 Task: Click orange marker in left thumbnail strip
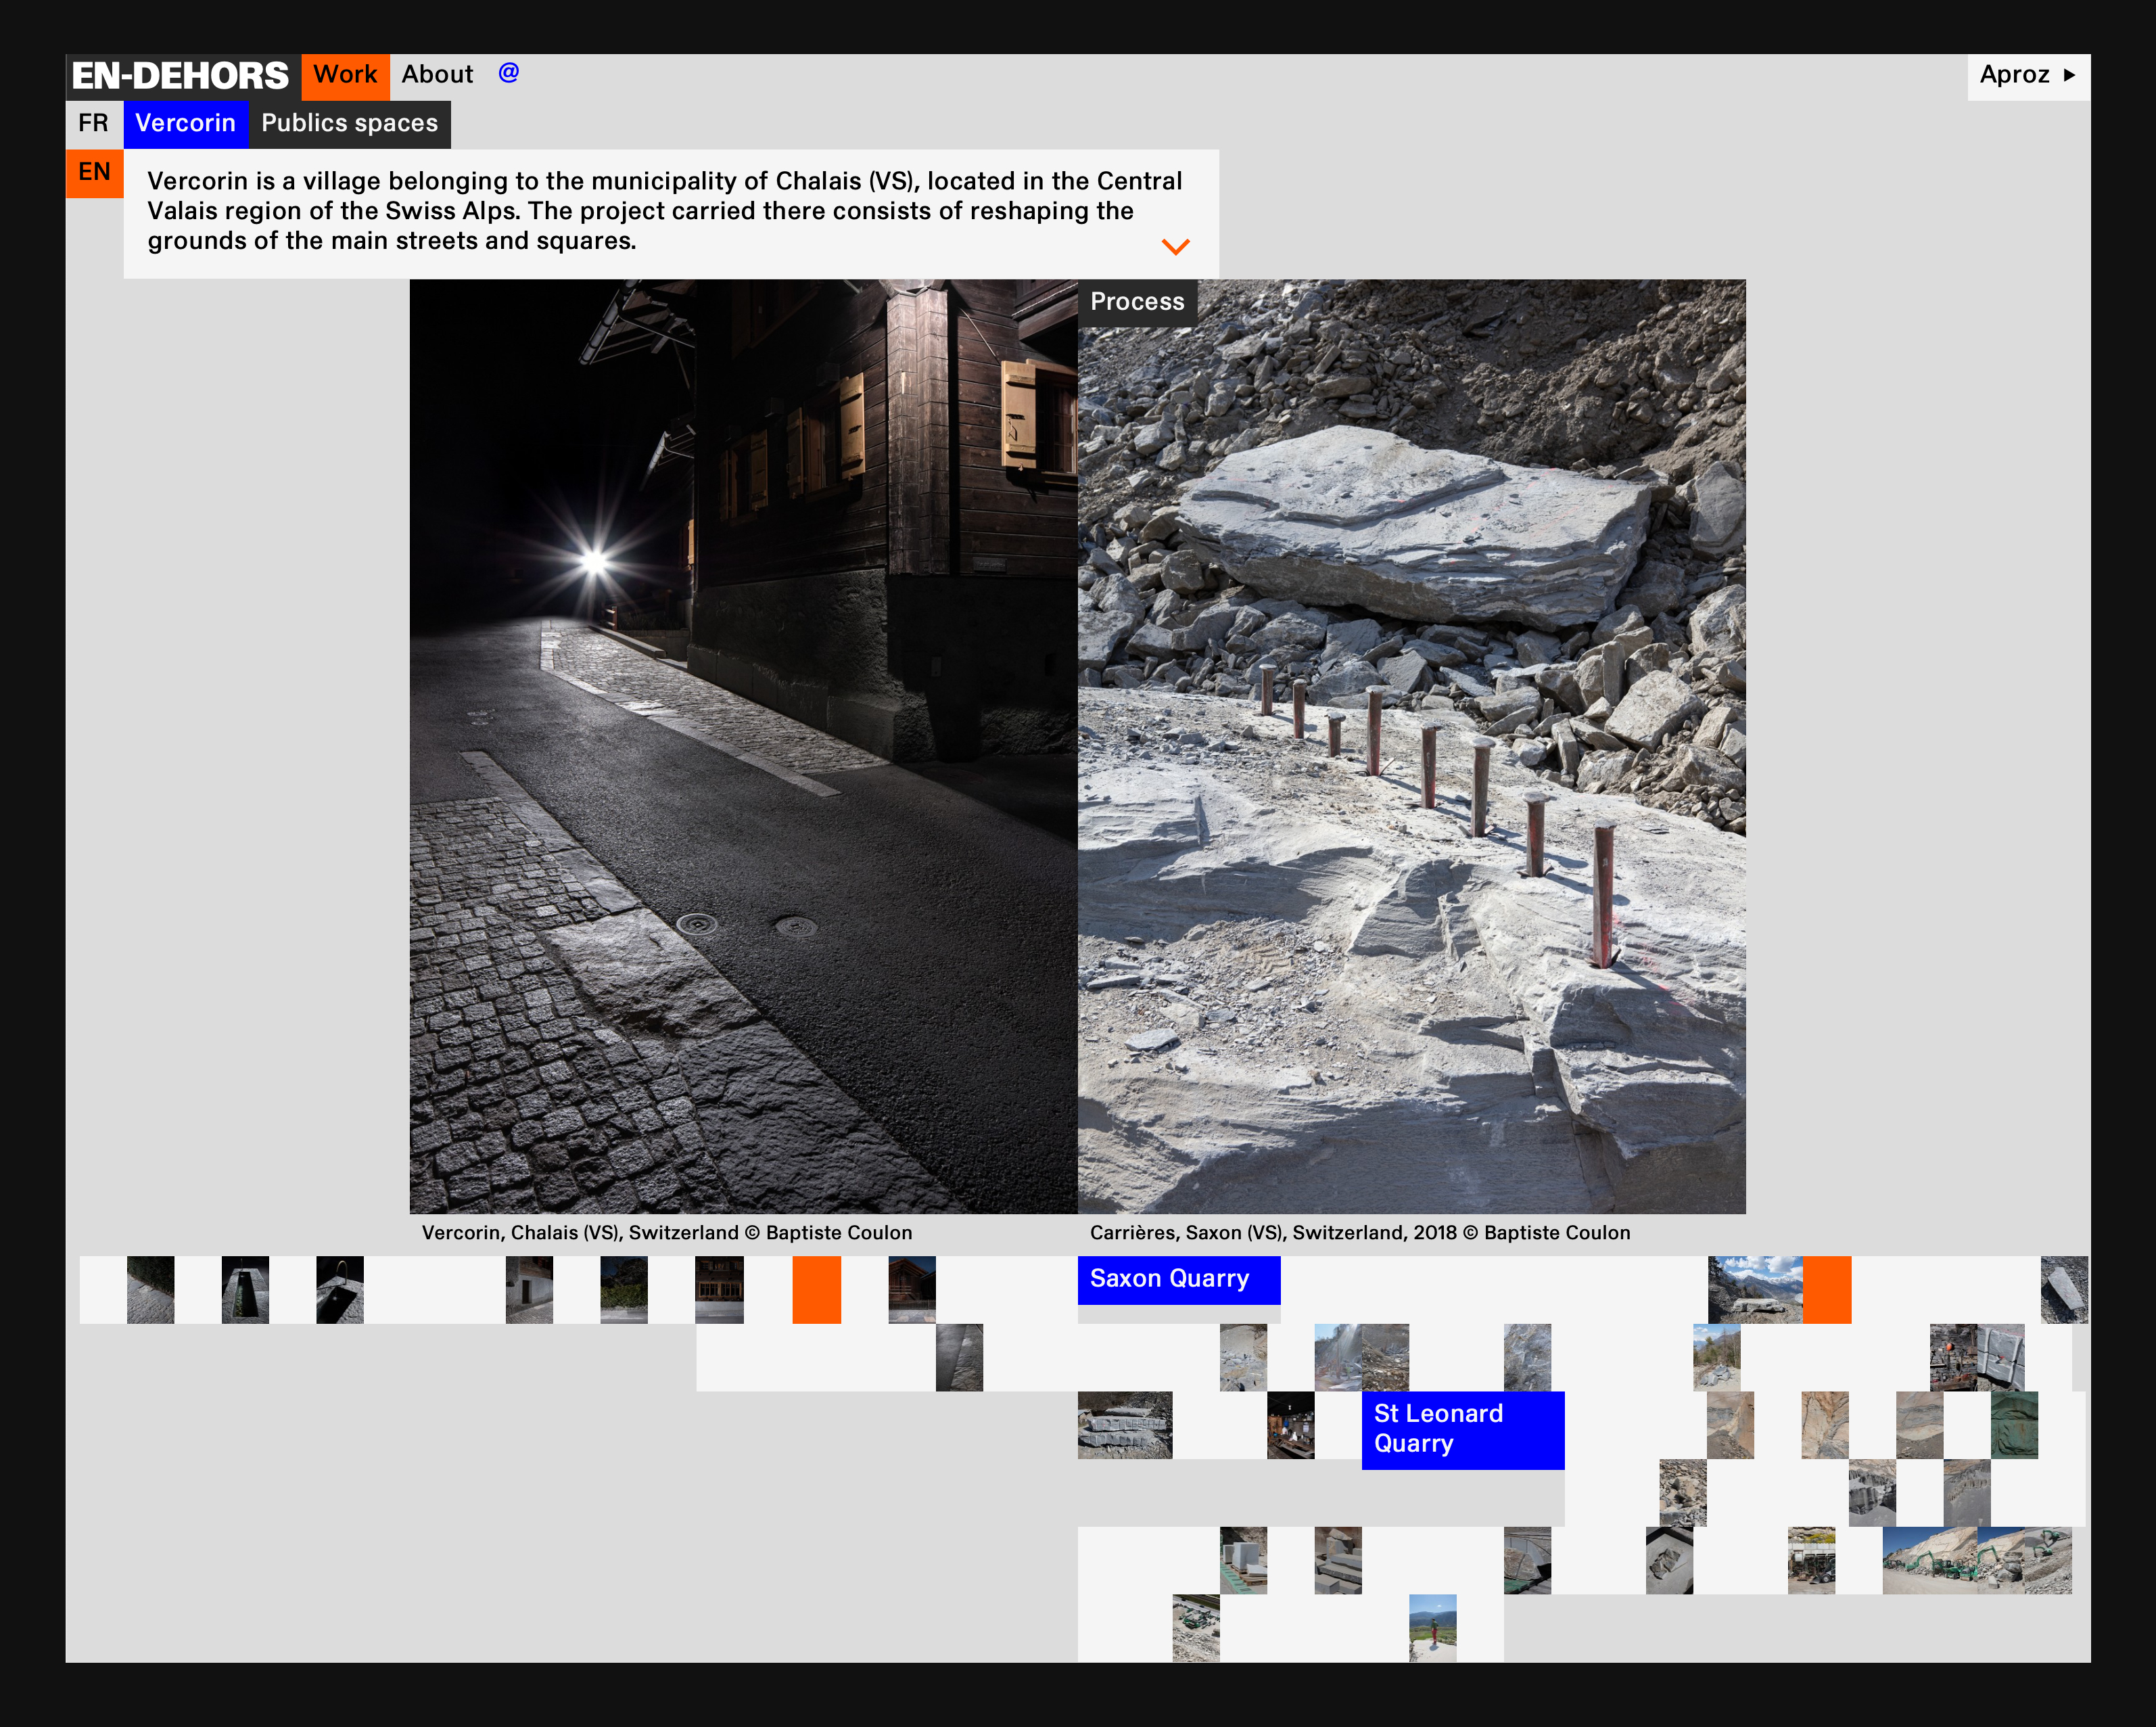816,1289
